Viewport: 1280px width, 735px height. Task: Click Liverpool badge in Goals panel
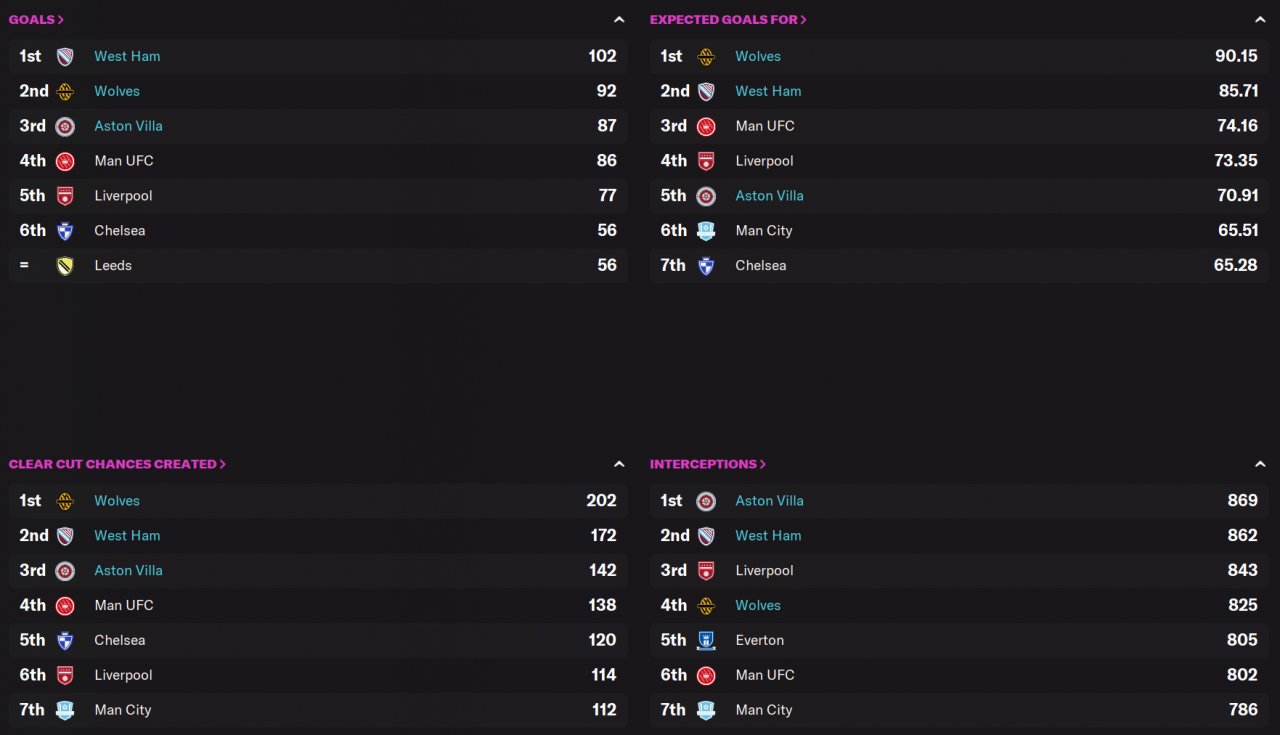65,196
